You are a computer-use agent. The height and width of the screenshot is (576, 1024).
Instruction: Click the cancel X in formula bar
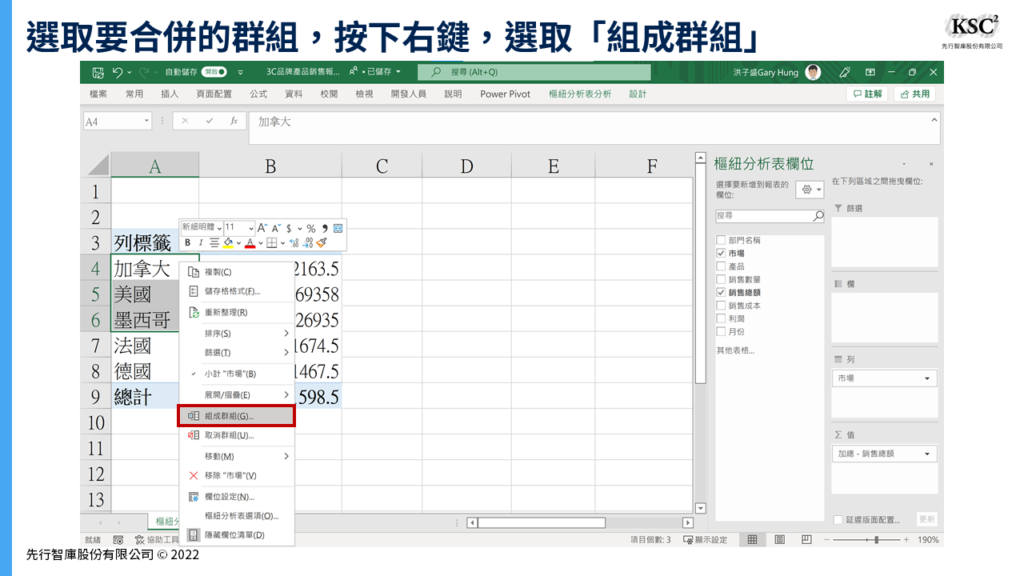point(185,121)
